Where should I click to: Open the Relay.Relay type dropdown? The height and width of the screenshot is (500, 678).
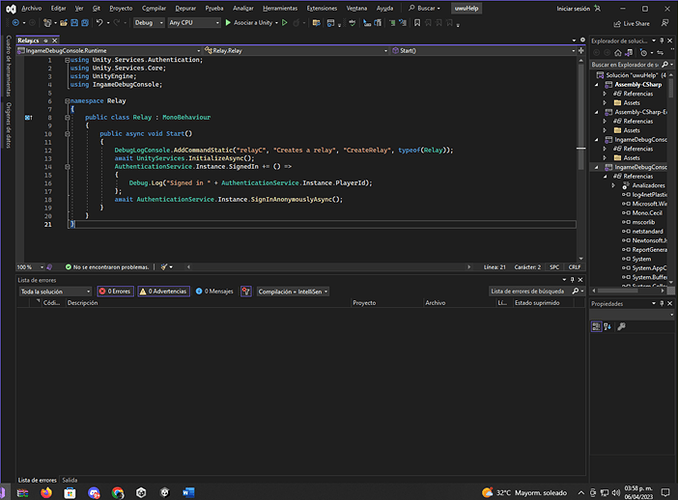point(296,51)
